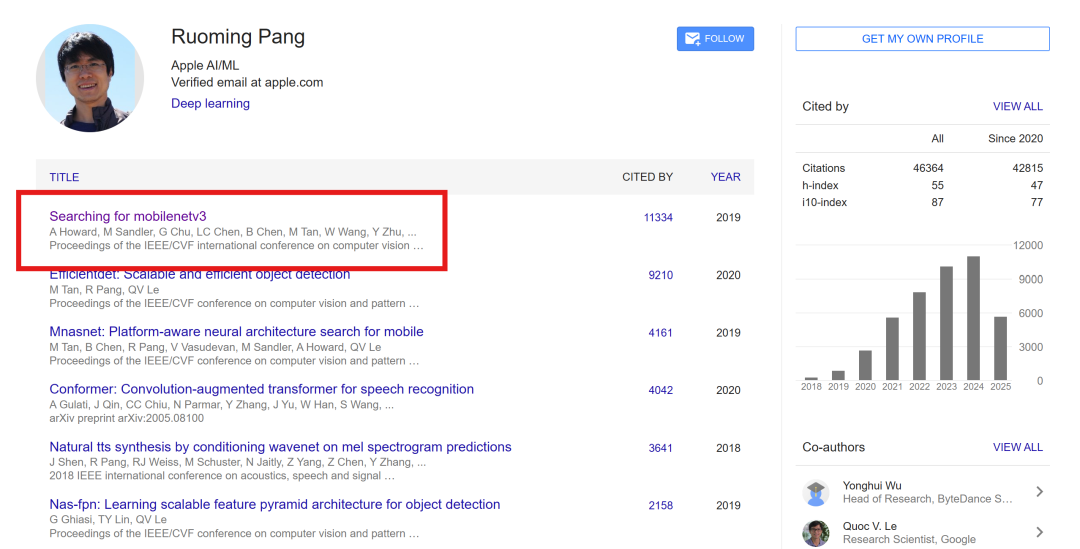Screen dimensions: 1080x549
Task: Click the Follow envelope icon button
Action: point(715,39)
